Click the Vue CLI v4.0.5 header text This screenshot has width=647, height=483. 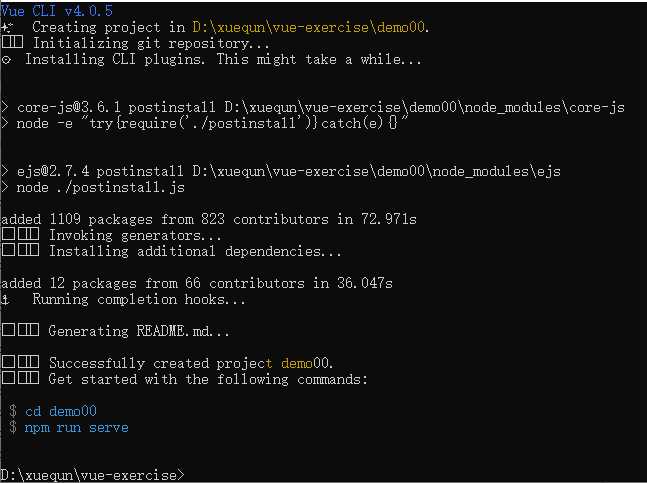(x=57, y=10)
